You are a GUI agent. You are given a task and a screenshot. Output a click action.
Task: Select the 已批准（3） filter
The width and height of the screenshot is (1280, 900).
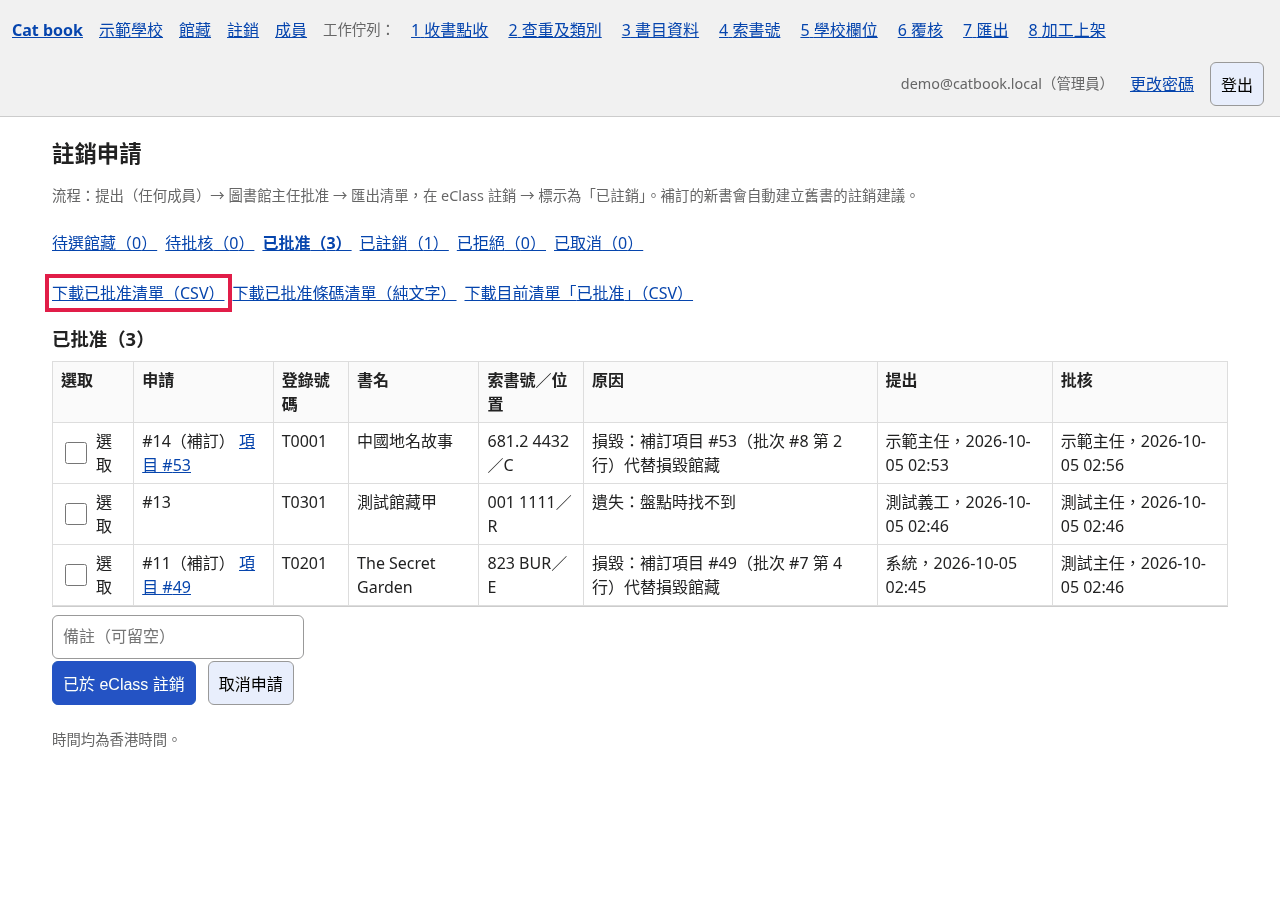(x=307, y=243)
